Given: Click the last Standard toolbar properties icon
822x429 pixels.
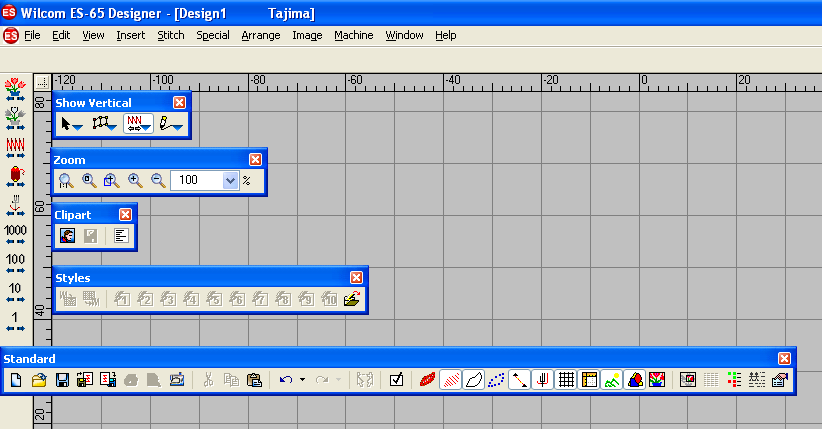Looking at the screenshot, I should click(x=780, y=380).
